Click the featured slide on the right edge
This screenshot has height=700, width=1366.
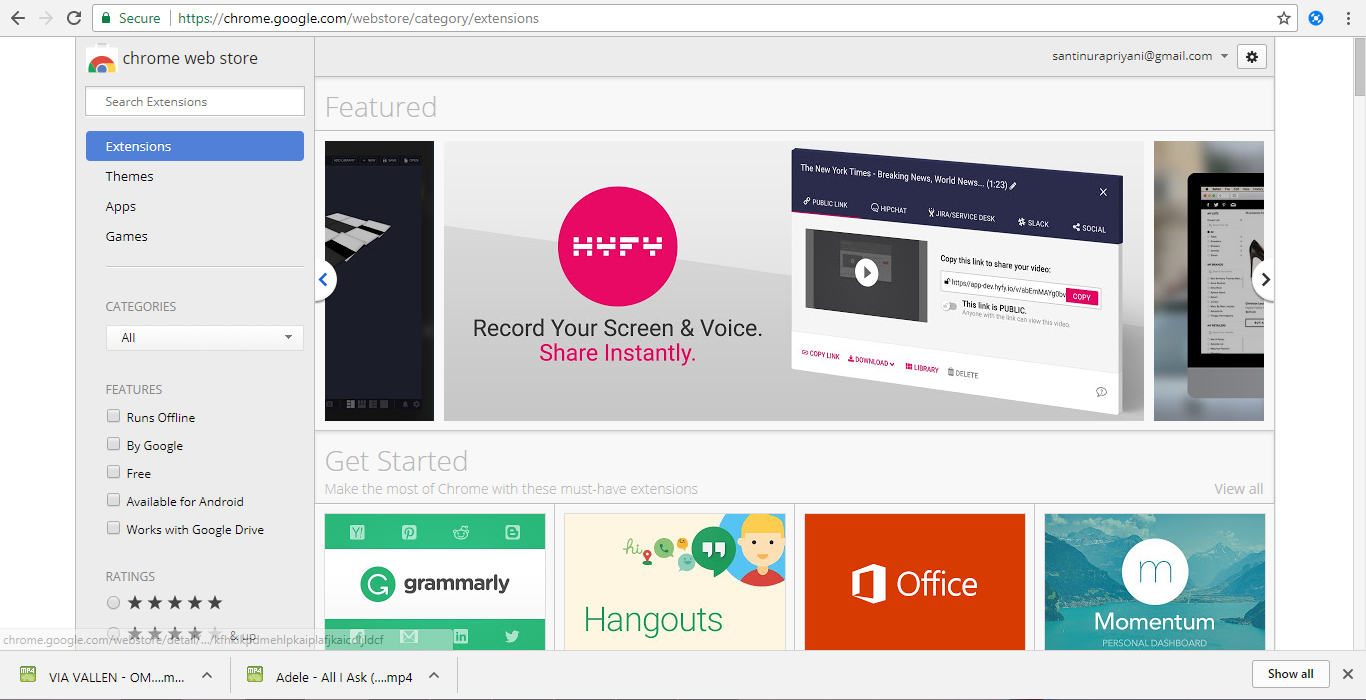[x=1209, y=281]
